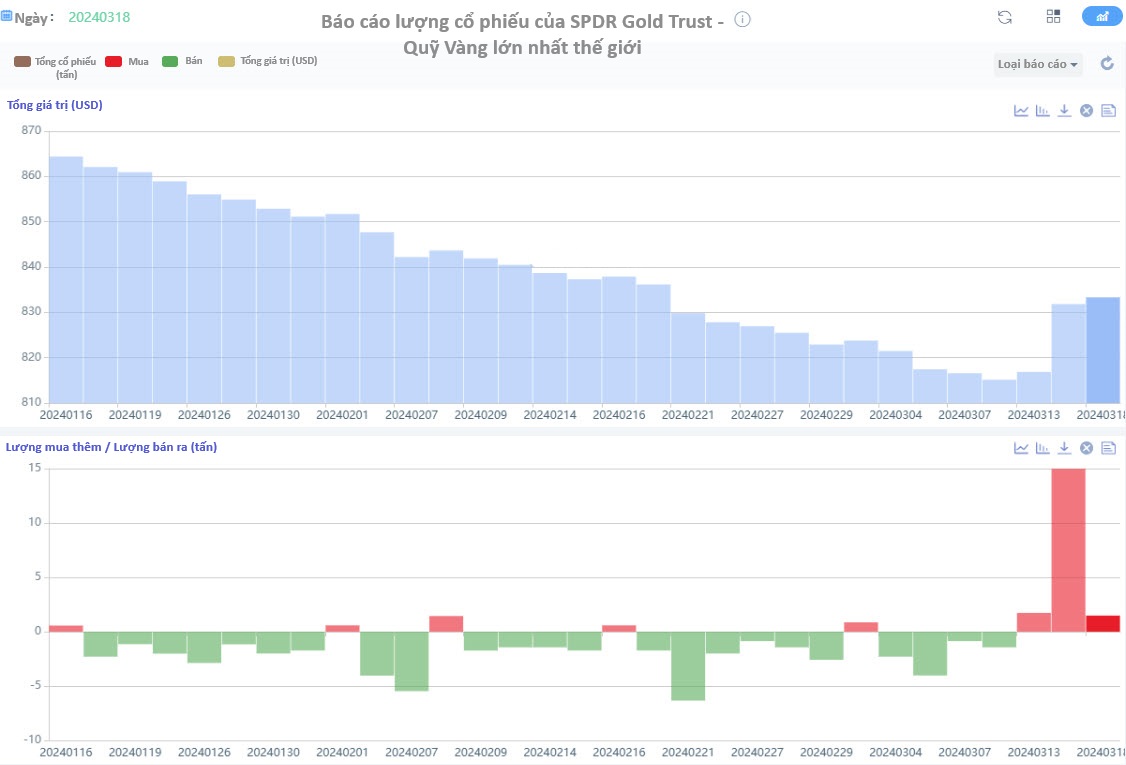This screenshot has width=1126, height=765.
Task: Click the -10 label on the bottom chart axis
Action: click(34, 739)
